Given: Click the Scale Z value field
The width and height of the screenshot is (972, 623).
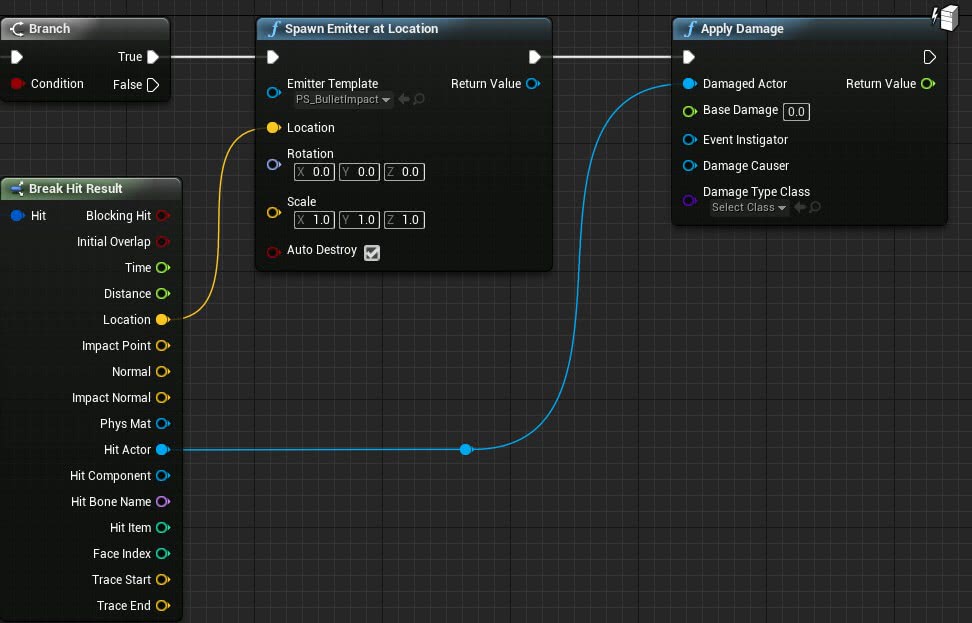Looking at the screenshot, I should pos(404,220).
